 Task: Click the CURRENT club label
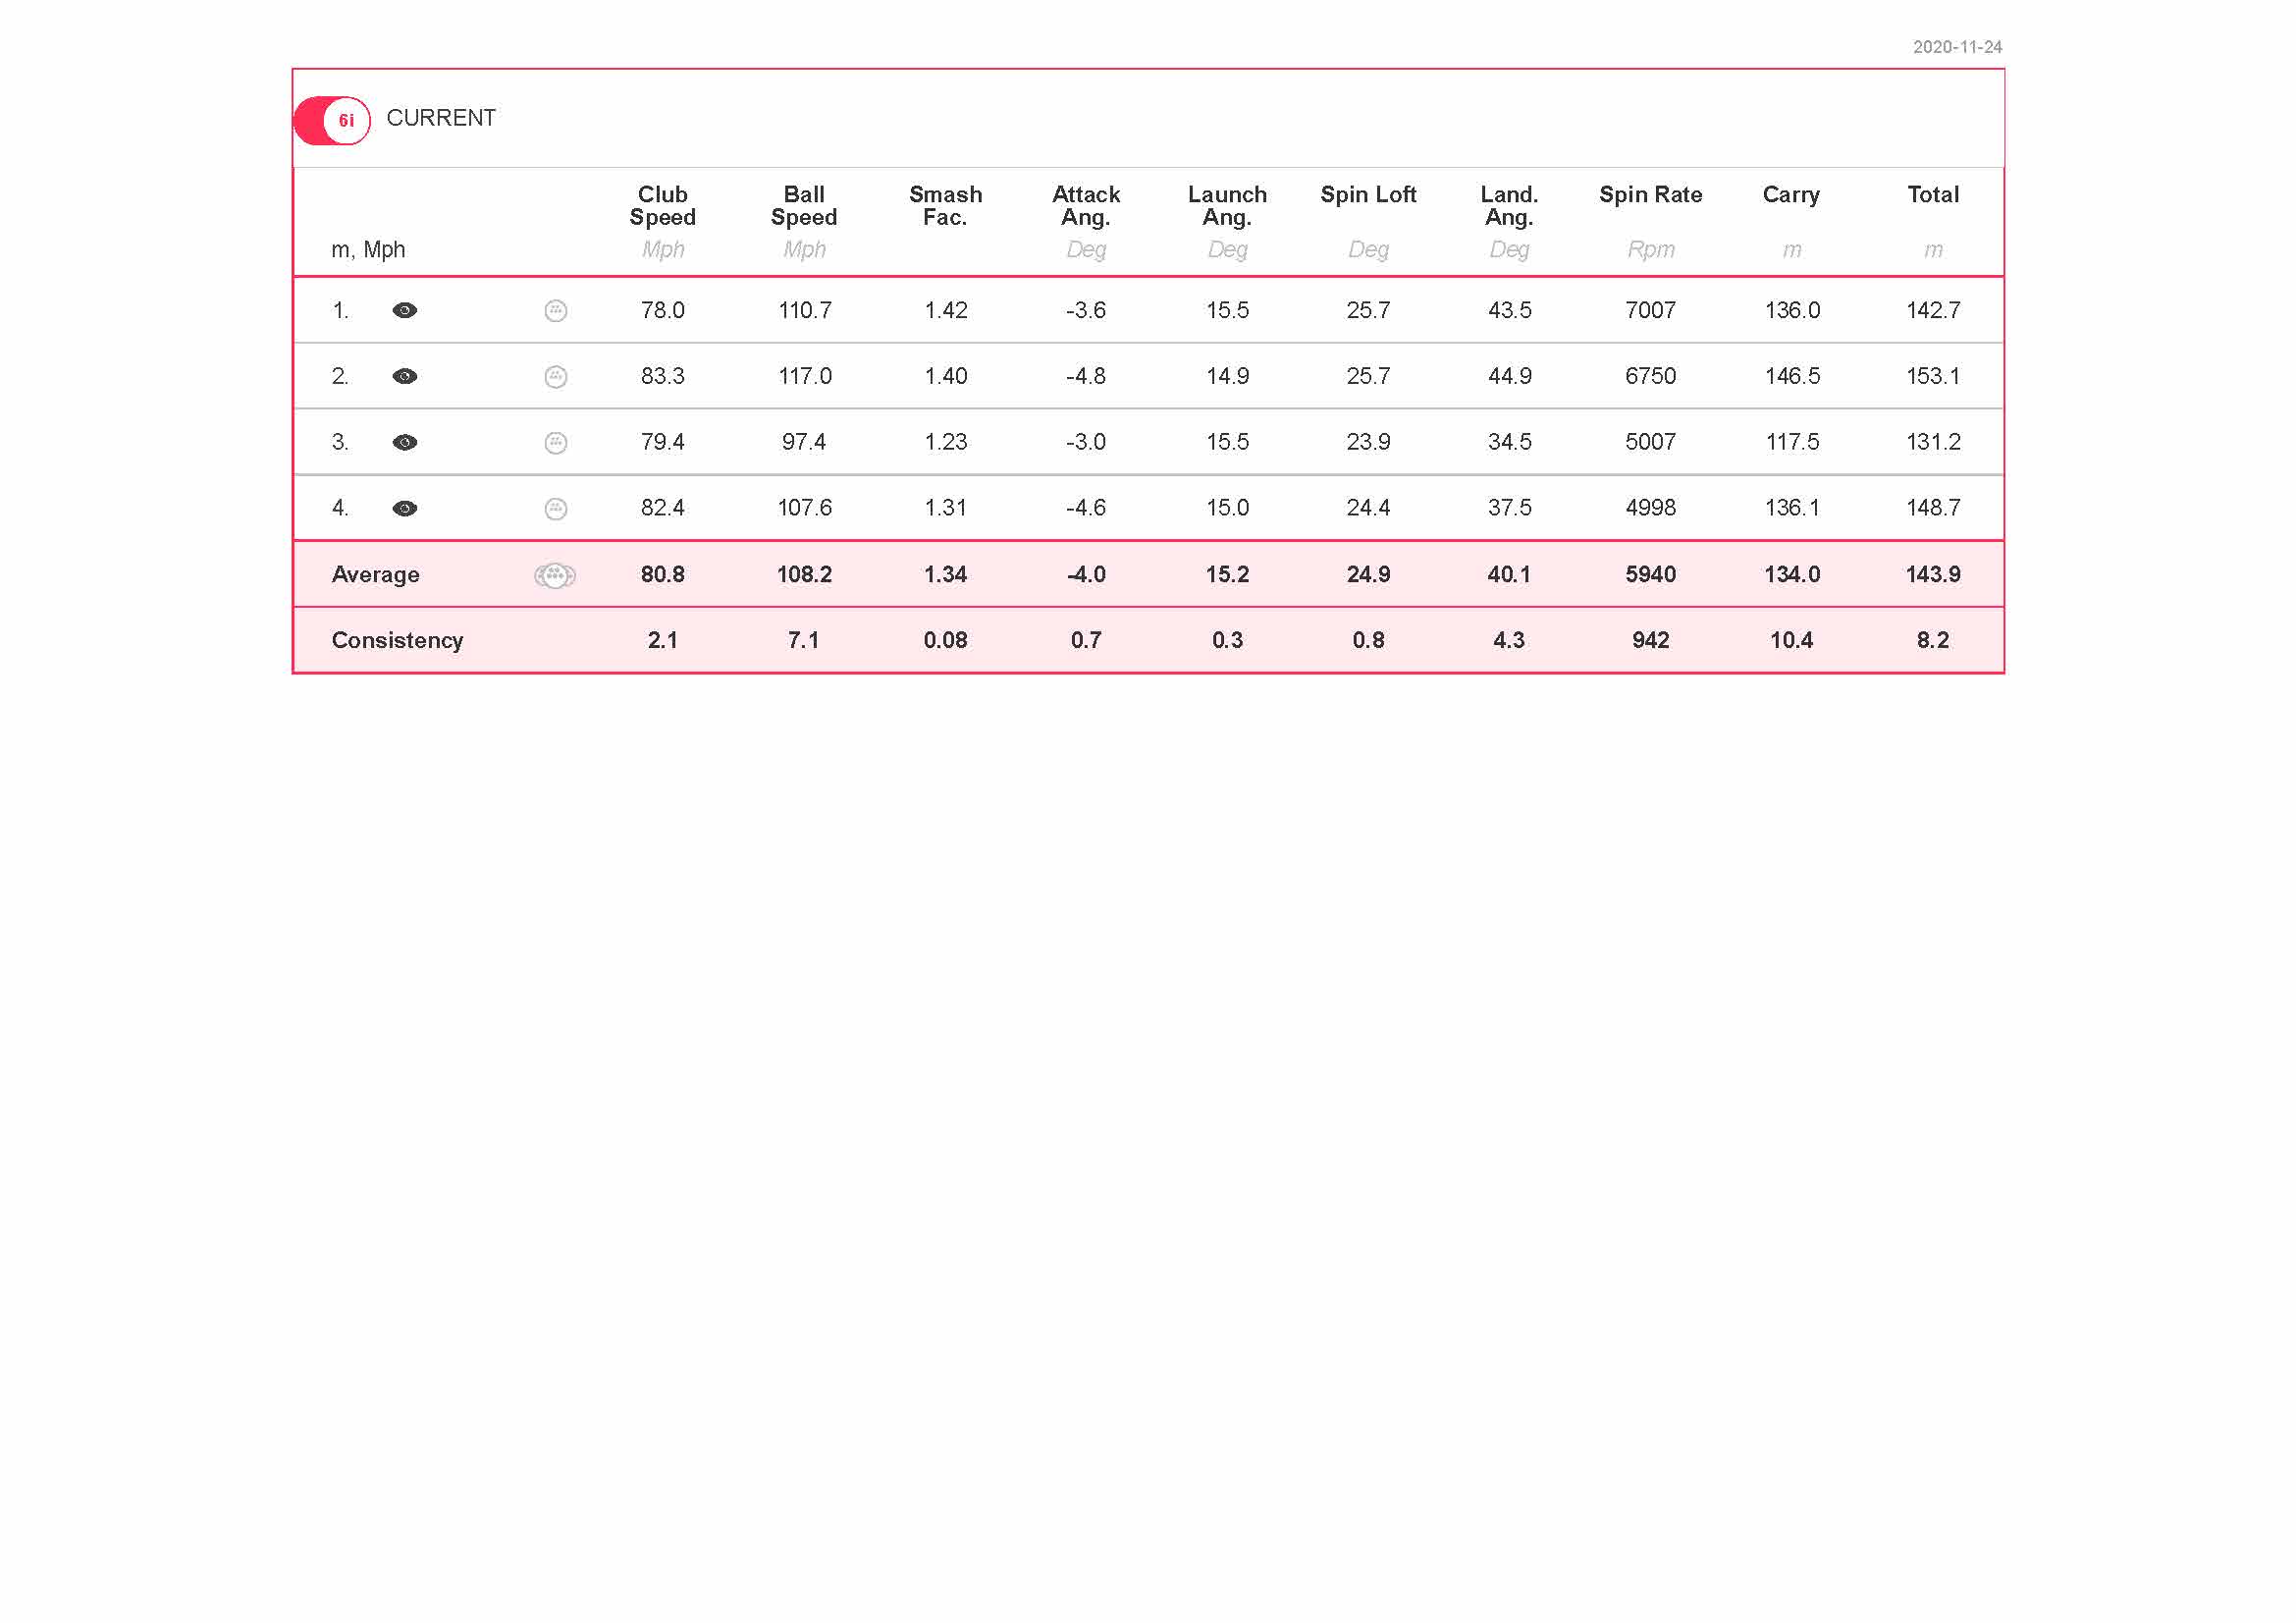click(x=441, y=118)
